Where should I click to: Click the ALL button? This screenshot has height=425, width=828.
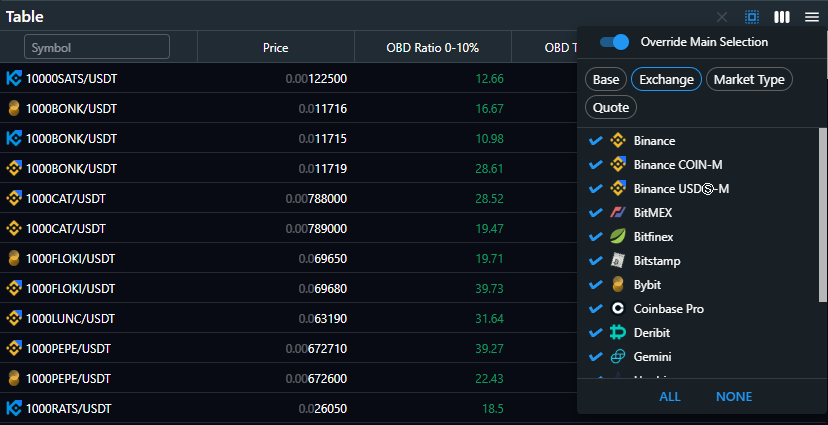[x=670, y=397]
